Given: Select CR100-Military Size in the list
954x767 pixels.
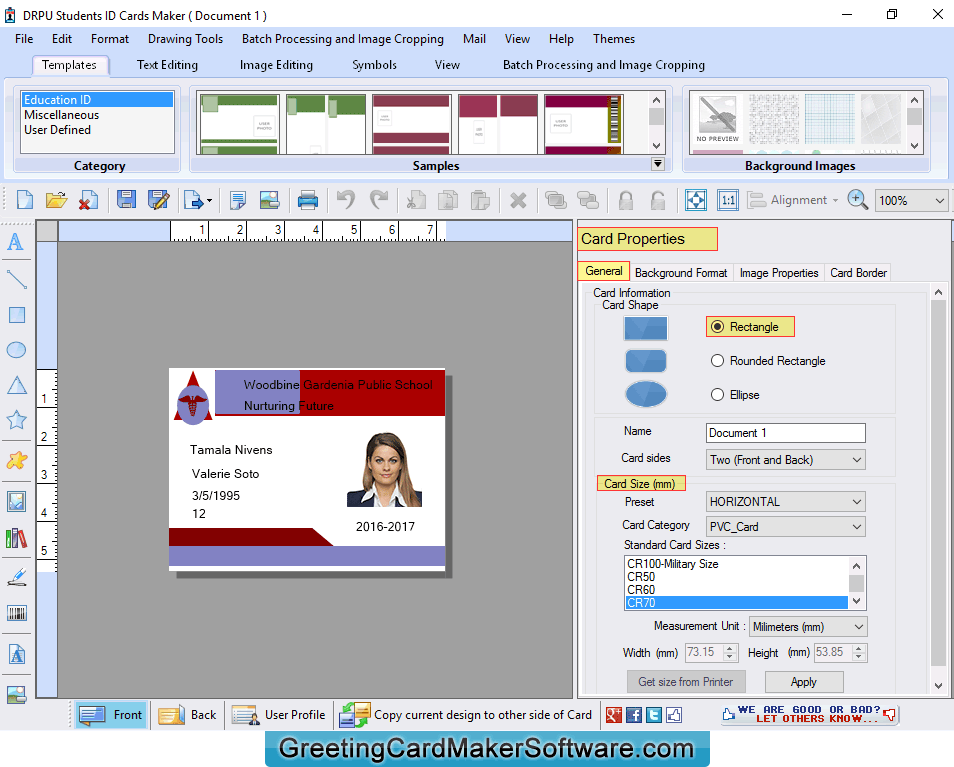Looking at the screenshot, I should tap(673, 564).
